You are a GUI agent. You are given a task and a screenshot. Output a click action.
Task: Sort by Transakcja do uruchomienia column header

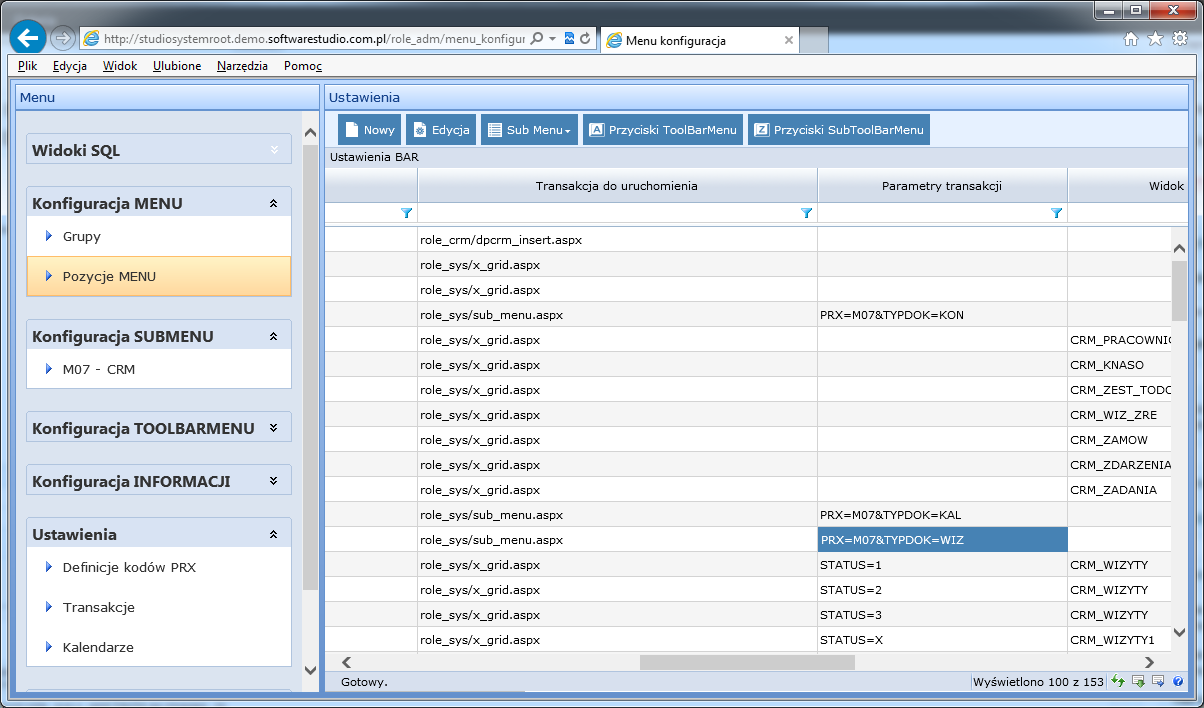[617, 185]
